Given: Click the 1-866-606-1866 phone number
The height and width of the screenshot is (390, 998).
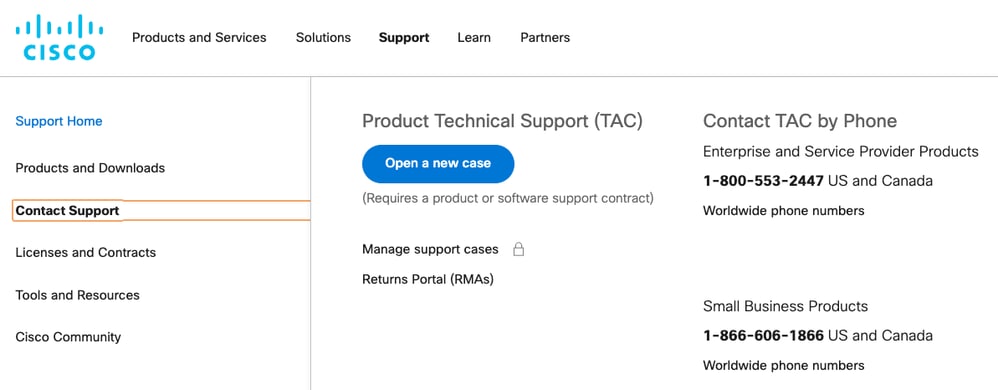Looking at the screenshot, I should pyautogui.click(x=763, y=335).
